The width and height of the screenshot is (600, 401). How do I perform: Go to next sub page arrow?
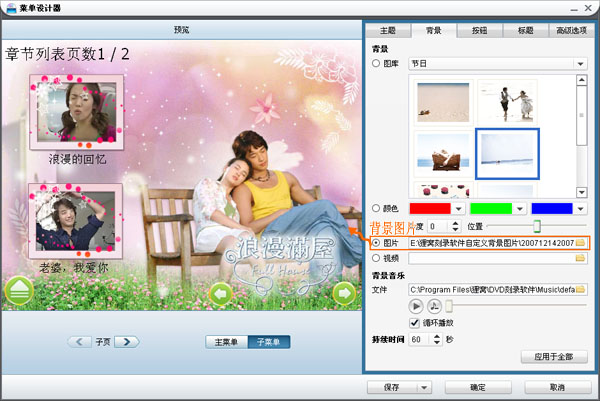(127, 342)
